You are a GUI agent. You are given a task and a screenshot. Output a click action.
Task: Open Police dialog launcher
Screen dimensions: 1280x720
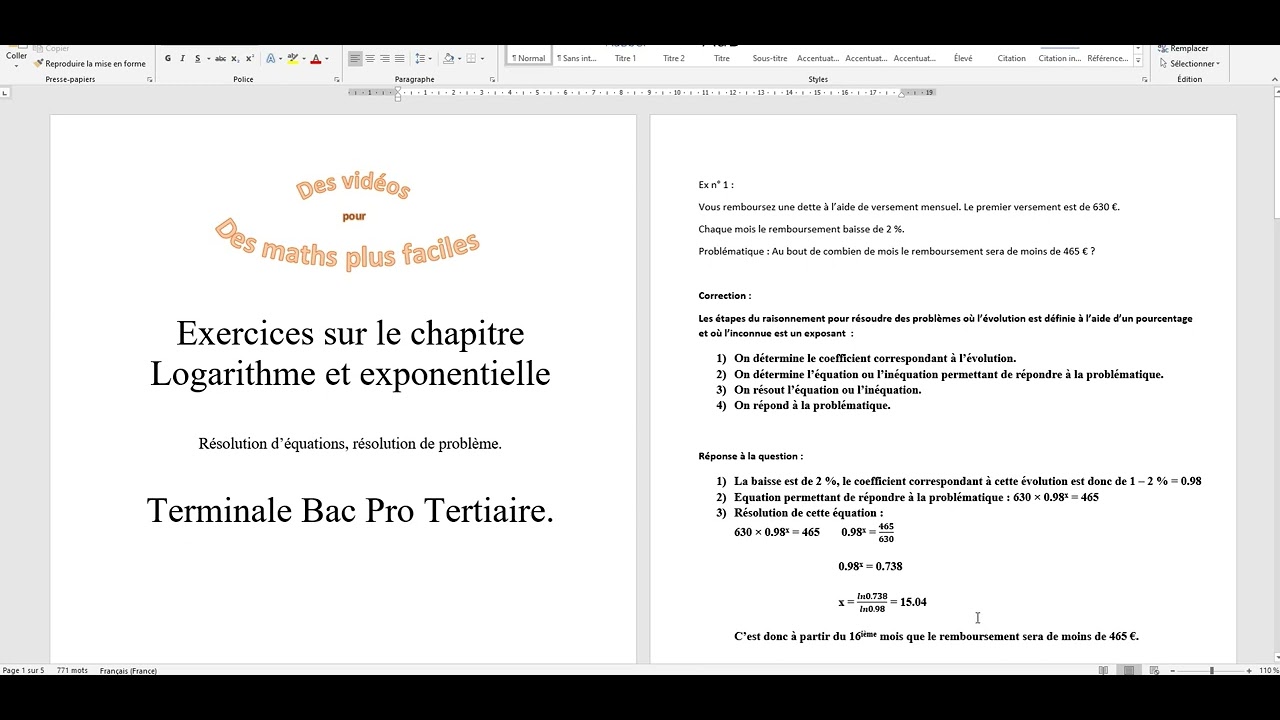coord(337,79)
